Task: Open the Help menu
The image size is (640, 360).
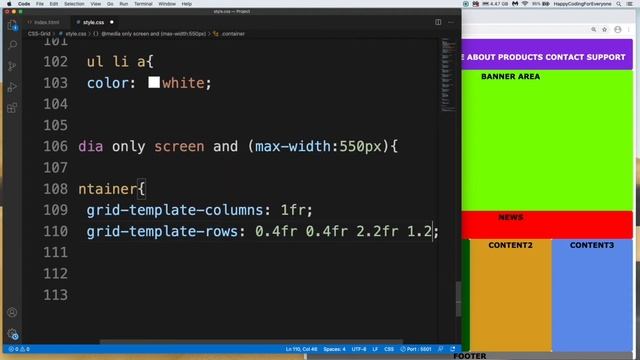Action: pyautogui.click(x=187, y=4)
